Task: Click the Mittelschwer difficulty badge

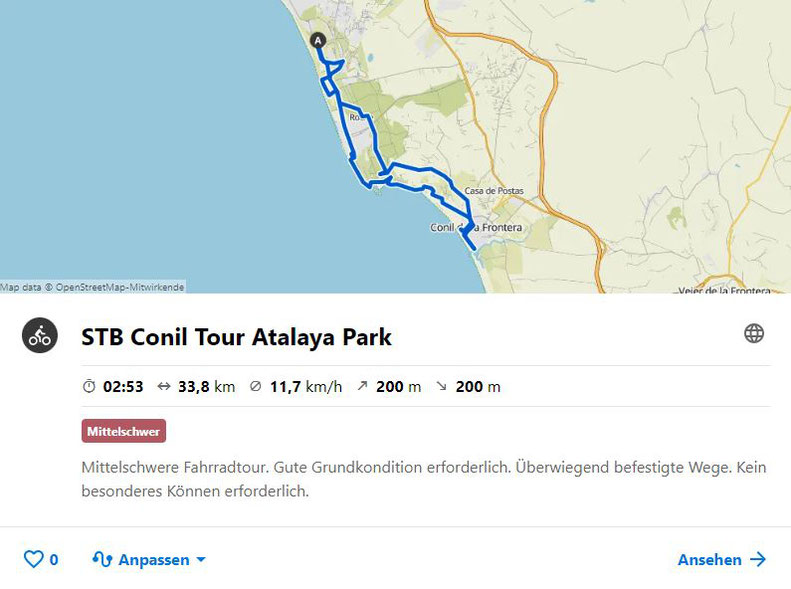Action: [124, 431]
